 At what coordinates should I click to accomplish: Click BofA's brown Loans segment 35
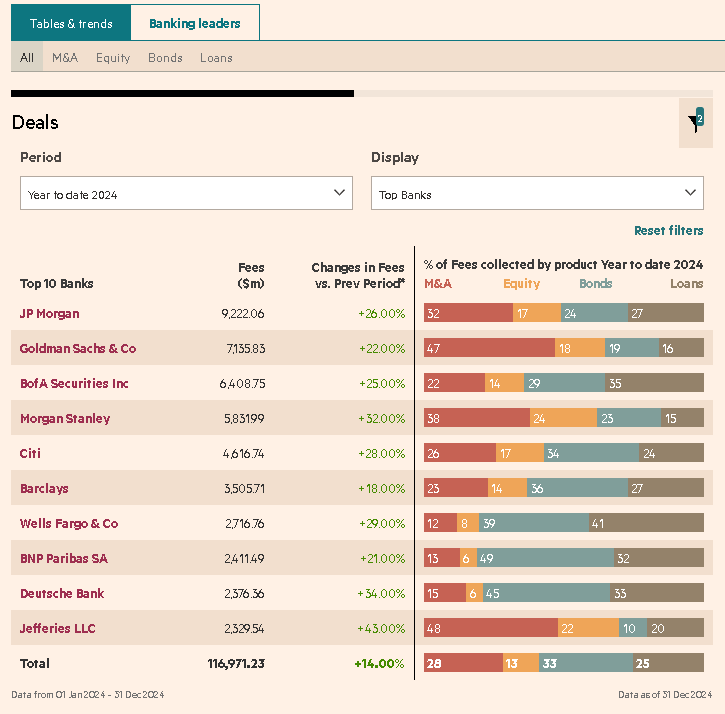click(654, 382)
